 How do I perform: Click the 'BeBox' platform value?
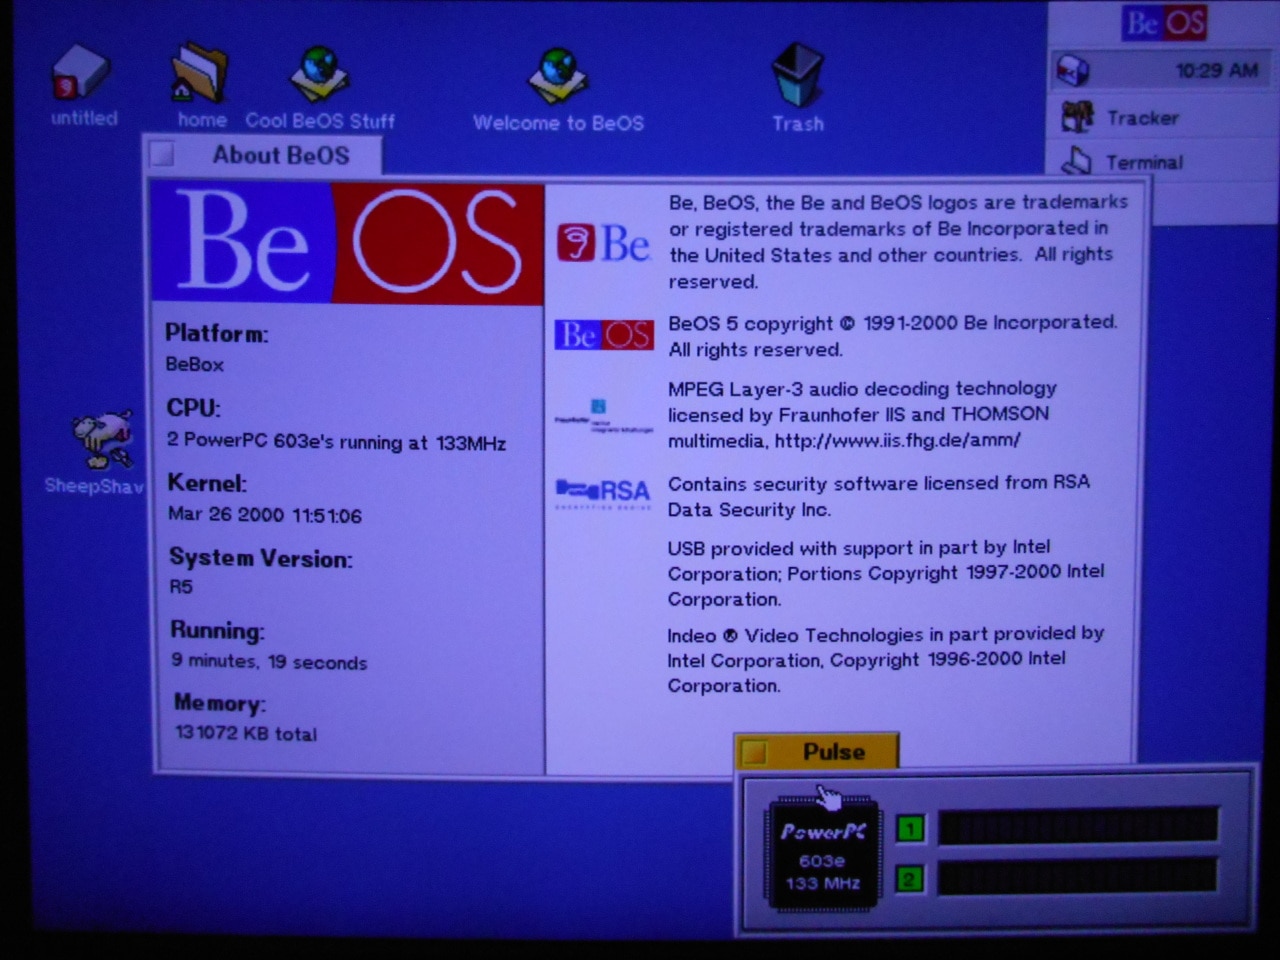[x=195, y=365]
